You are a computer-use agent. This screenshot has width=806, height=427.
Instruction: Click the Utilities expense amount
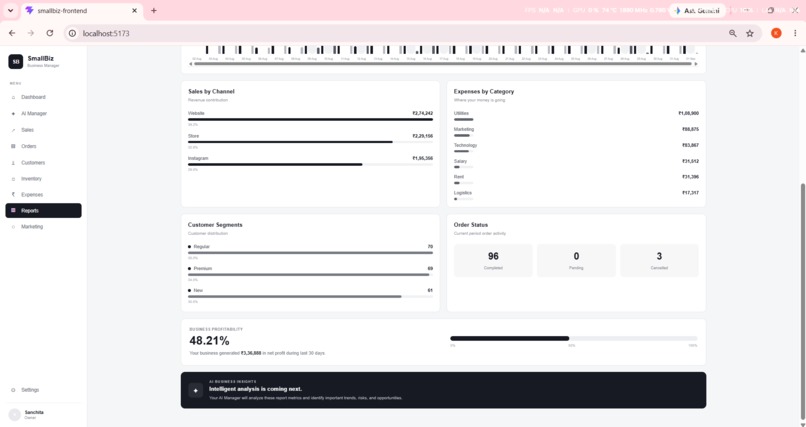tap(688, 113)
